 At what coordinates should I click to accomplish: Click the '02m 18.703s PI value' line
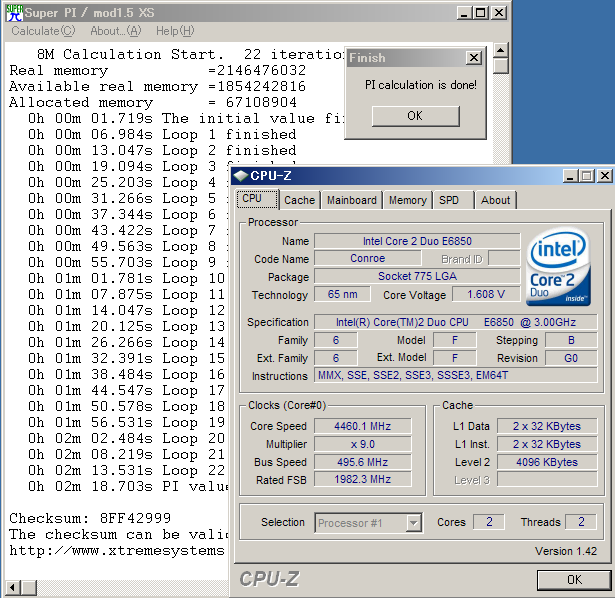[x=128, y=487]
